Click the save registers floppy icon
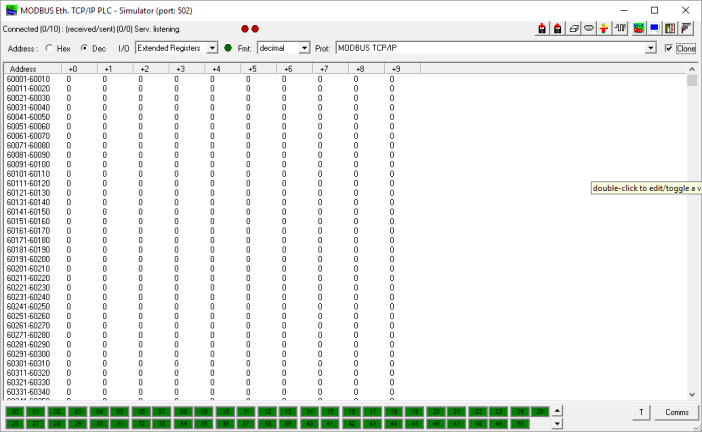 (557, 29)
